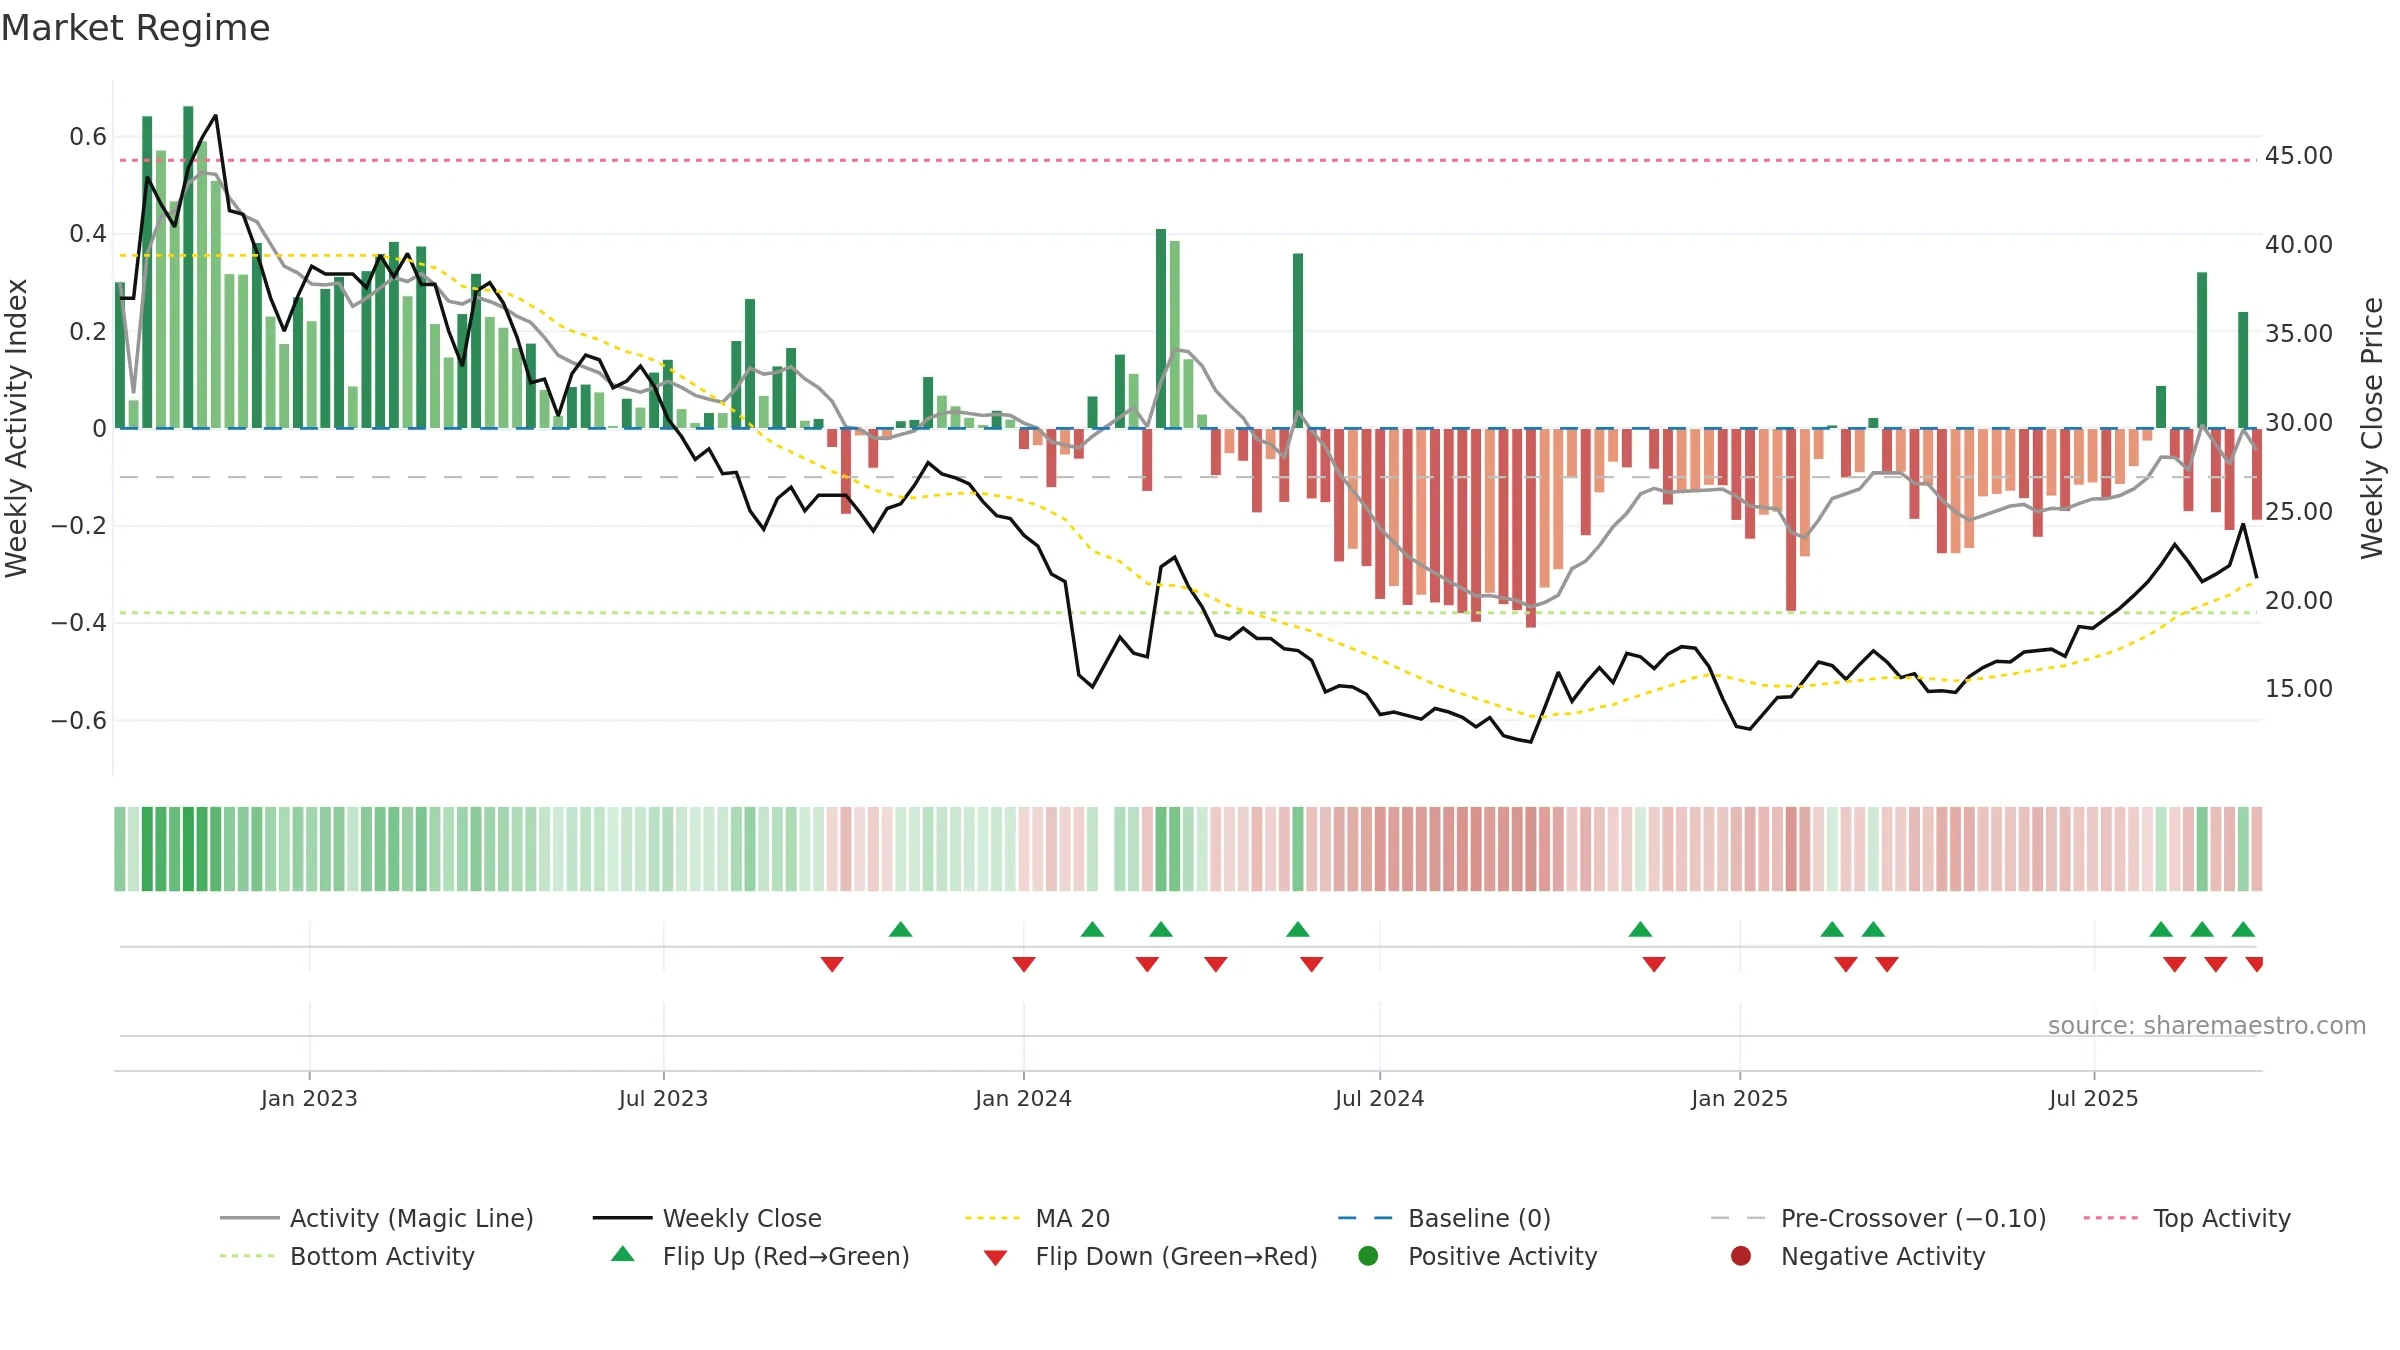The image size is (2400, 1350).
Task: Click the Jul 2024 axis label
Action: pos(1379,1098)
